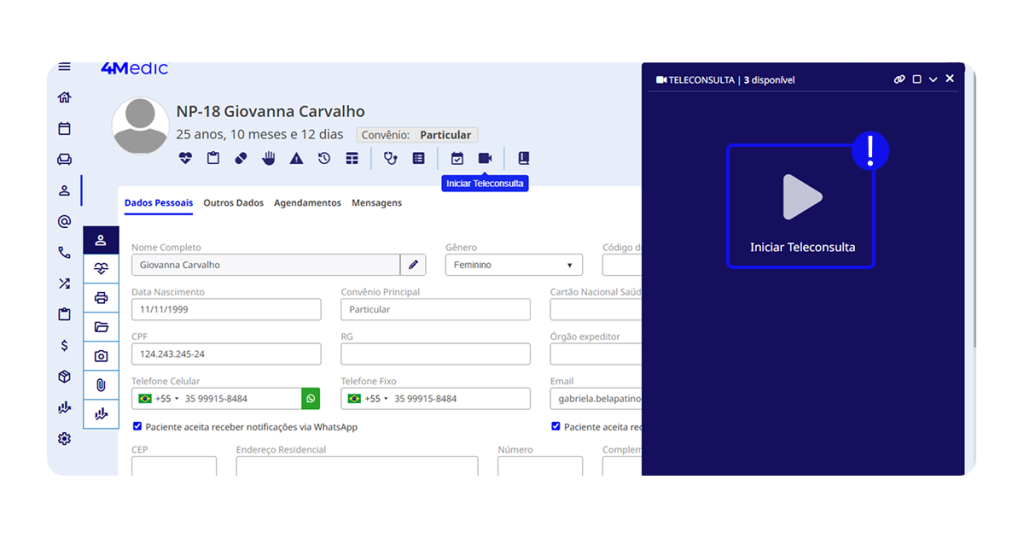Image resolution: width=1024 pixels, height=538 pixels.
Task: Switch to the Outros Dados tab
Action: point(233,203)
